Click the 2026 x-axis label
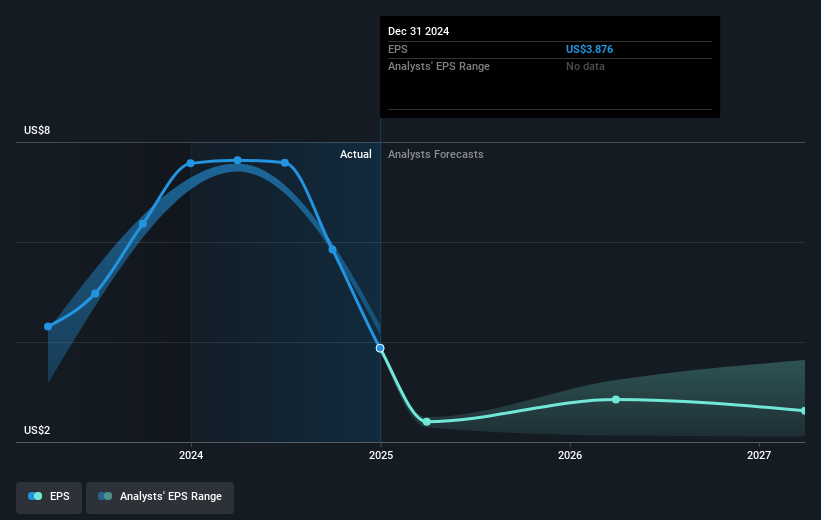This screenshot has width=821, height=520. 570,456
